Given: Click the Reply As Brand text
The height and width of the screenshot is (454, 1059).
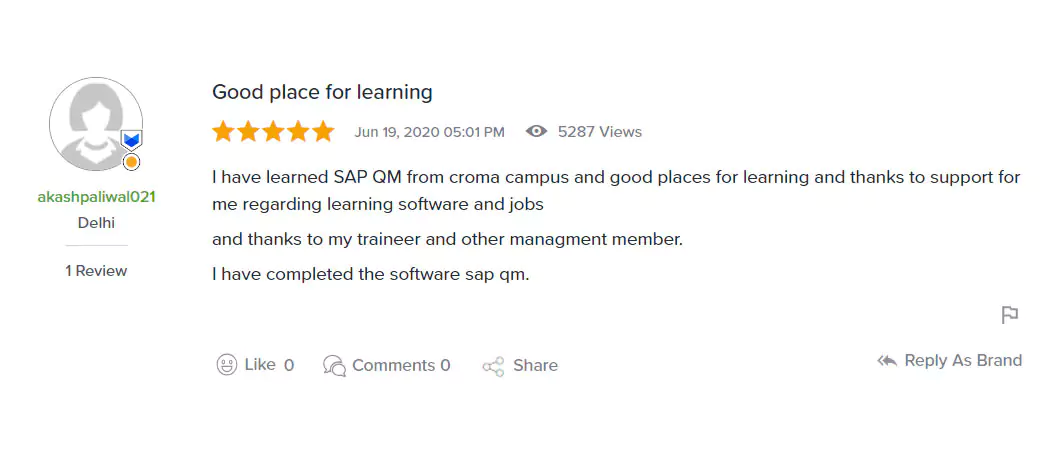Looking at the screenshot, I should tap(963, 361).
